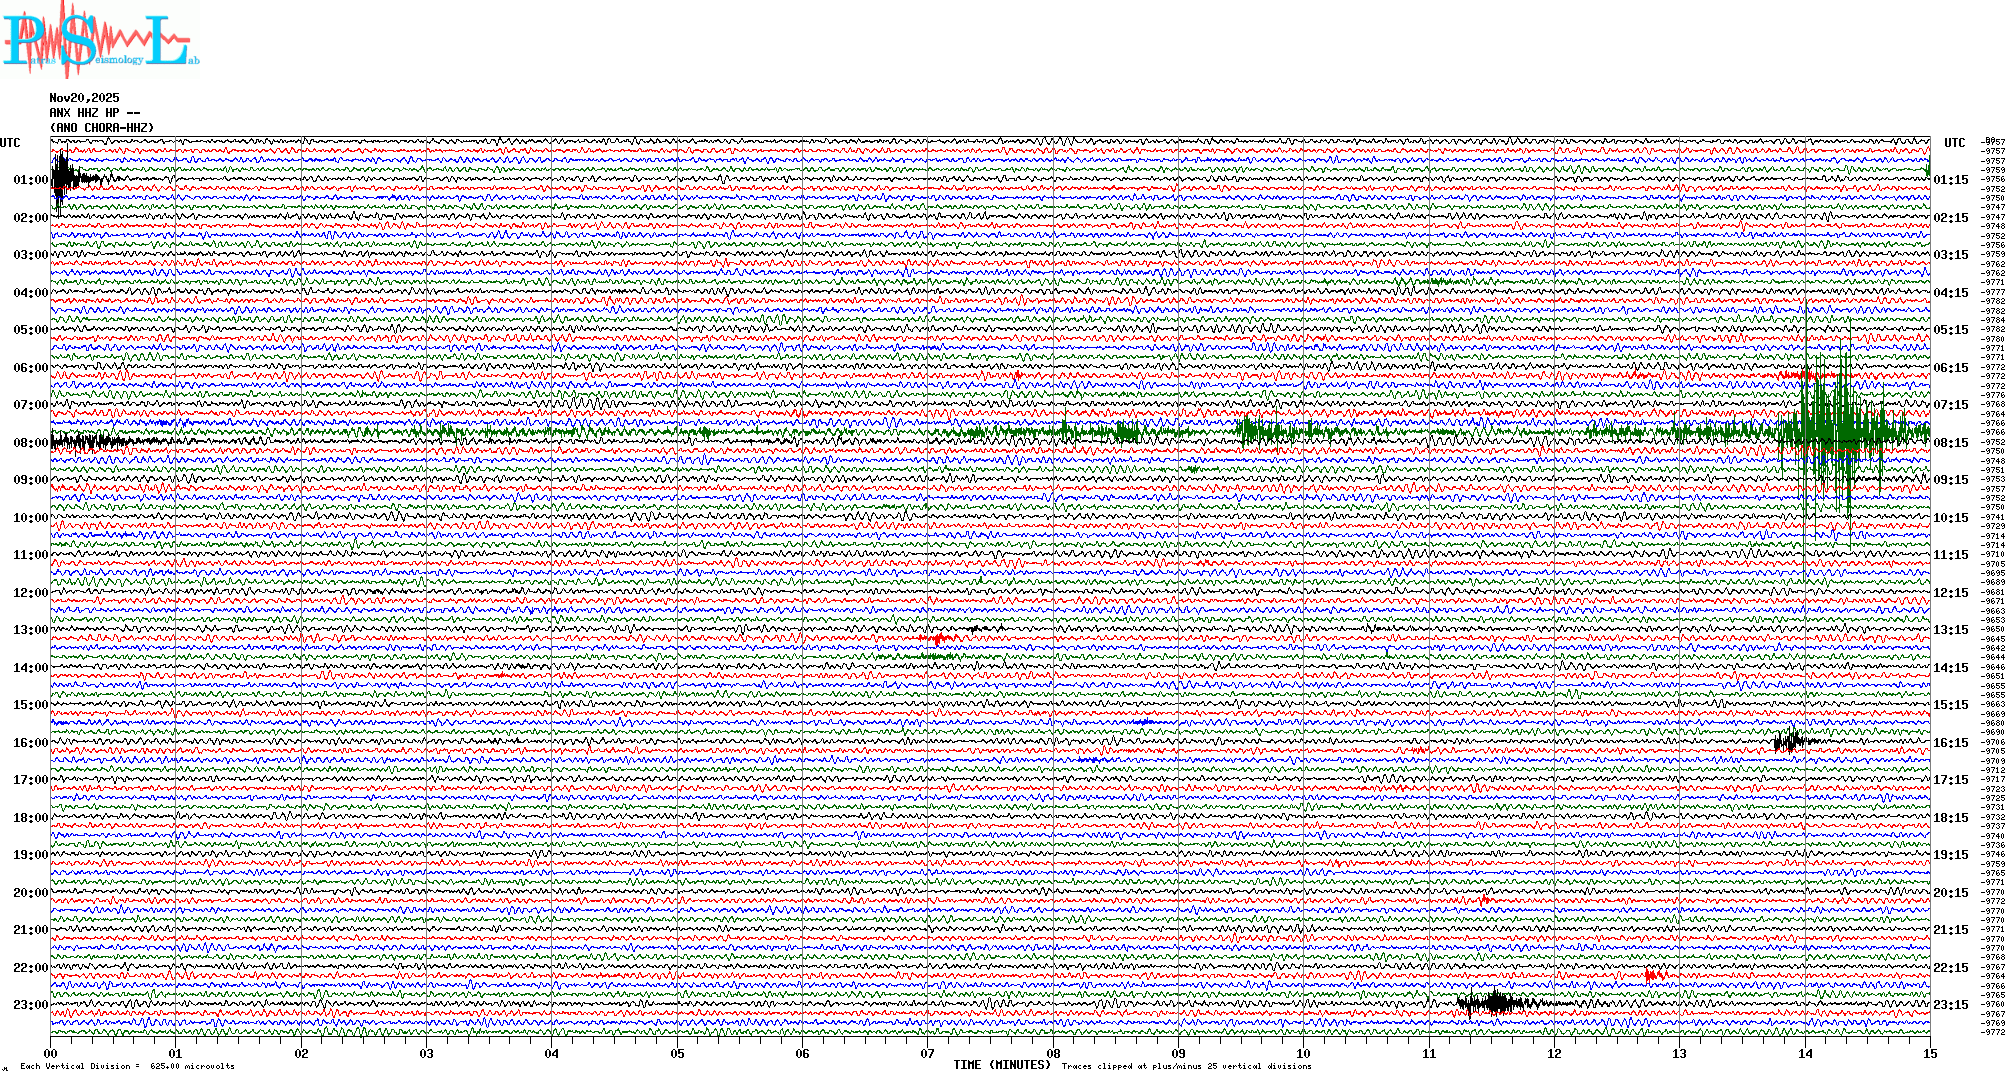Click the minute 15 tick on bottom axis

pyautogui.click(x=1930, y=1053)
